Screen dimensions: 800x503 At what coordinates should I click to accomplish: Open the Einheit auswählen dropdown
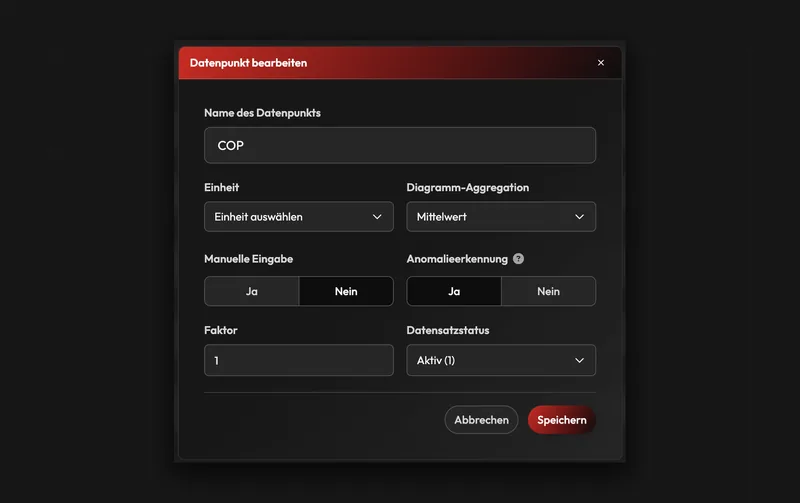click(299, 217)
